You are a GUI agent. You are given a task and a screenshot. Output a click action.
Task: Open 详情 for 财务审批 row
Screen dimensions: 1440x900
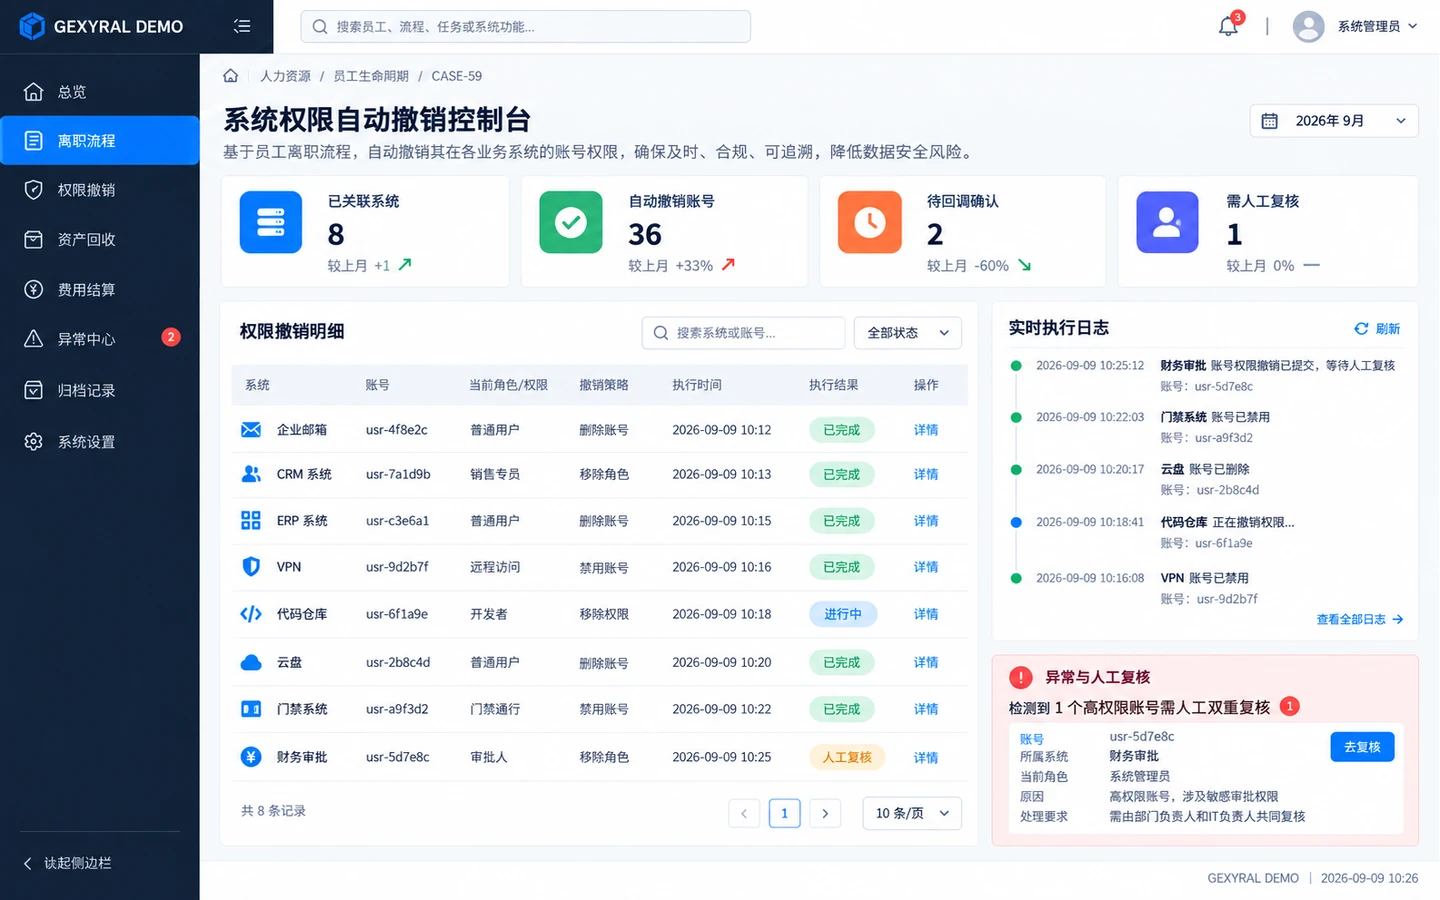coord(926,758)
